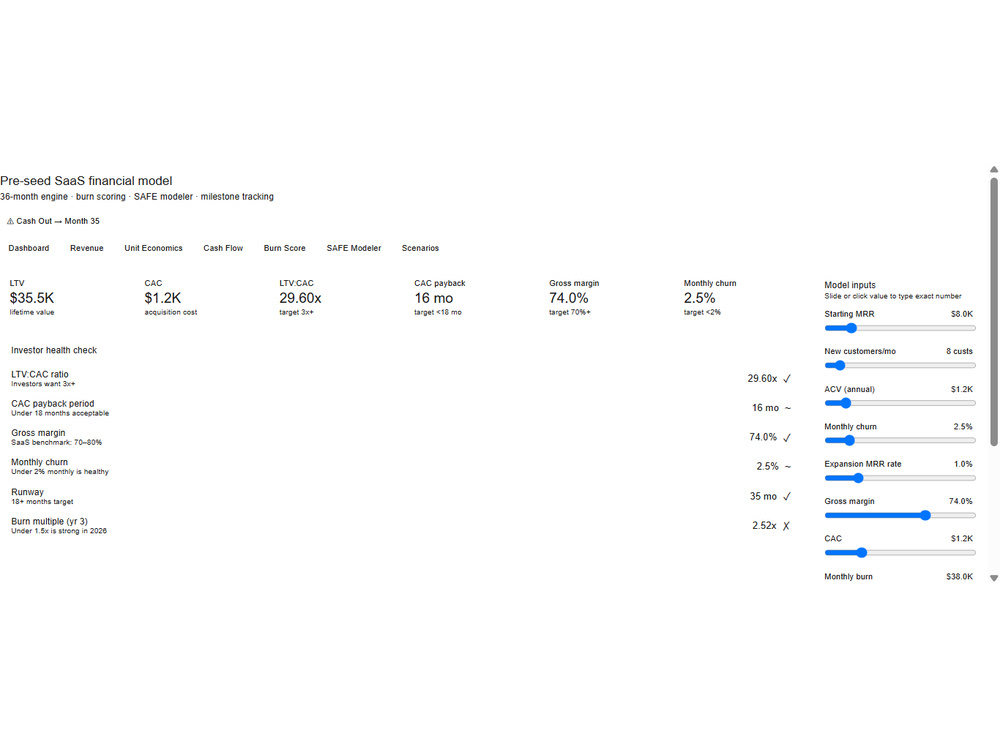Click the Model inputs heading

(849, 285)
